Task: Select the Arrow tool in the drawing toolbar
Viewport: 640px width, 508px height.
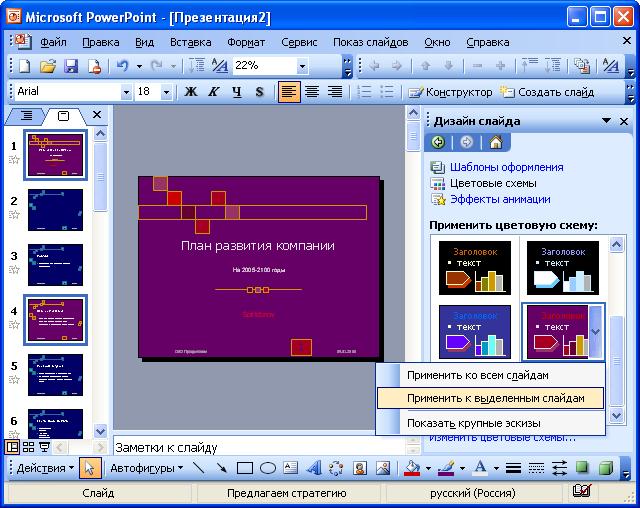Action: pyautogui.click(x=222, y=468)
